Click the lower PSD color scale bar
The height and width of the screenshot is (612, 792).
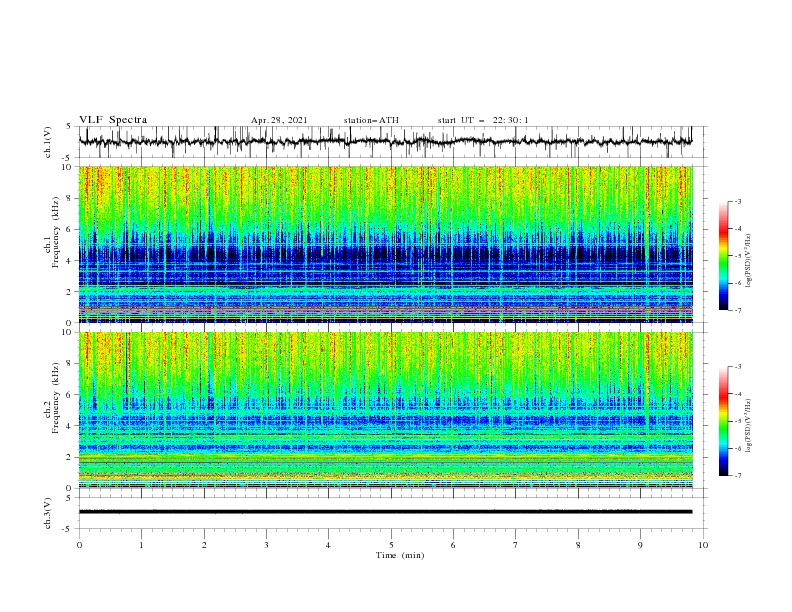723,421
